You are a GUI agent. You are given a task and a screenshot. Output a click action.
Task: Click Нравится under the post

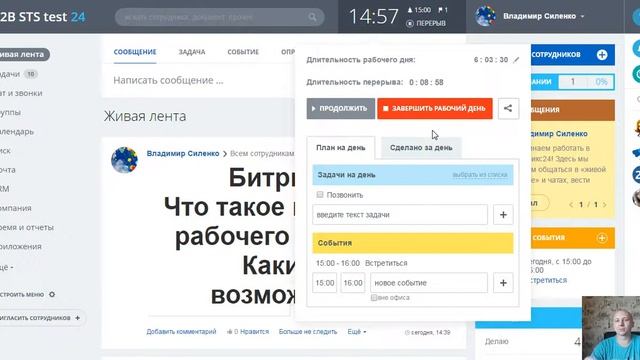254,332
